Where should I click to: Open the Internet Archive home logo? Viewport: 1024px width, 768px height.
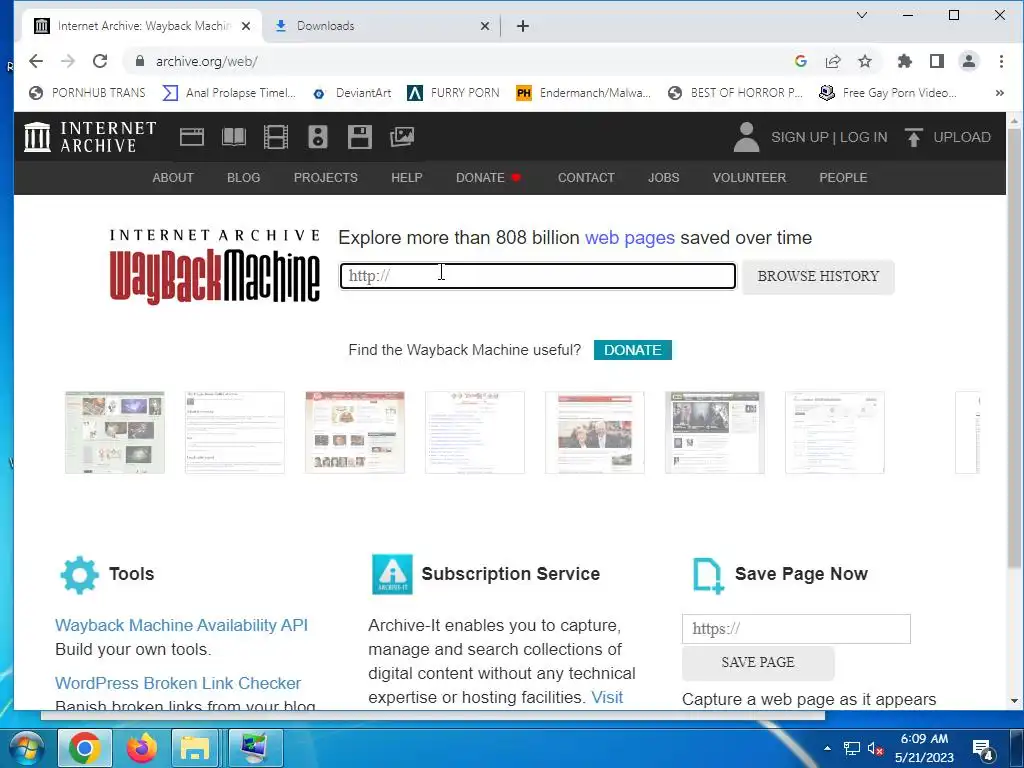(90, 137)
